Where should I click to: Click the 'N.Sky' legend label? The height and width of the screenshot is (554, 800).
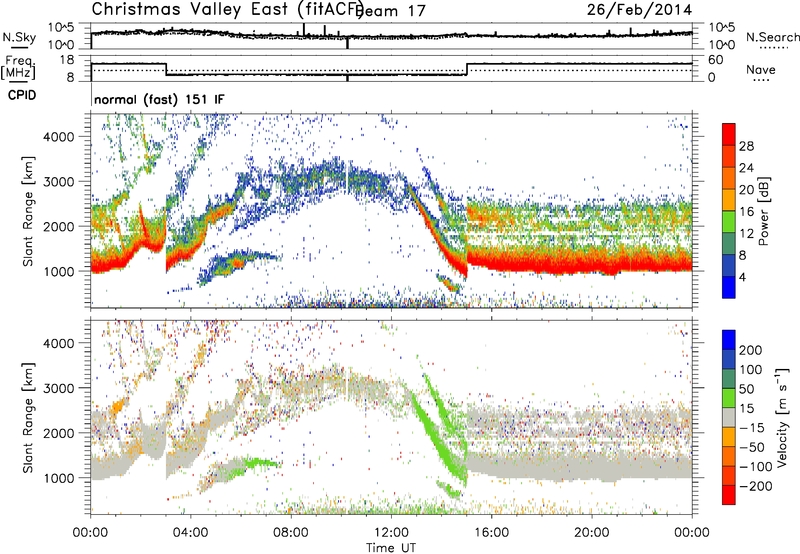[x=19, y=37]
